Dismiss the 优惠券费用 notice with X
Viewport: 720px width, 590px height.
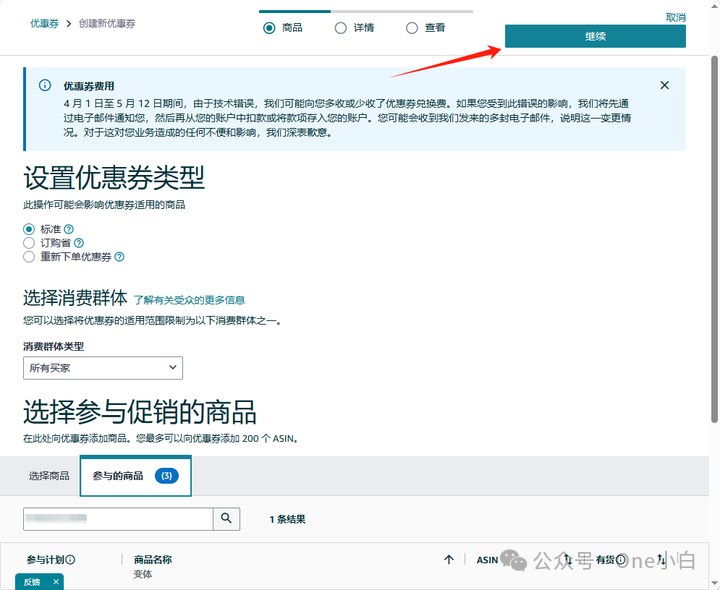click(665, 86)
